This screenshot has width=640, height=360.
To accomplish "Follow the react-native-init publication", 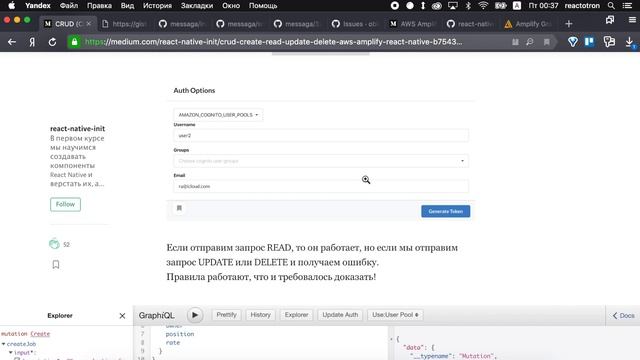I will pos(65,204).
